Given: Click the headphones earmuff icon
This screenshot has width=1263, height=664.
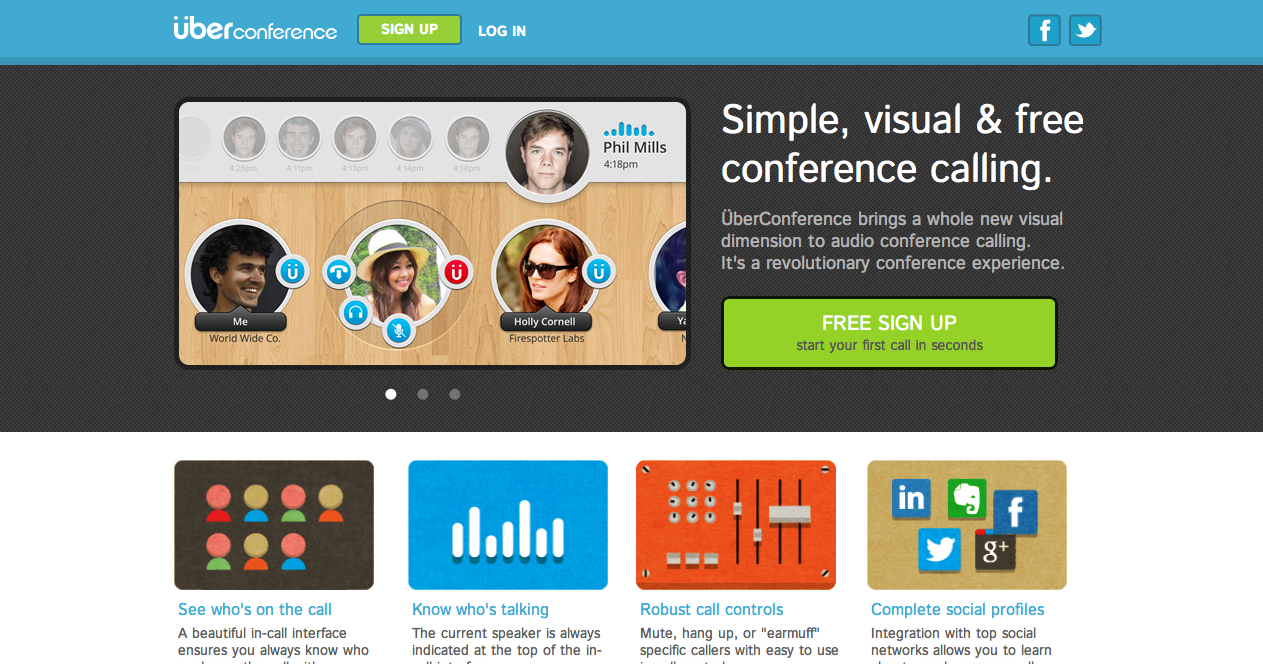Looking at the screenshot, I should point(356,313).
